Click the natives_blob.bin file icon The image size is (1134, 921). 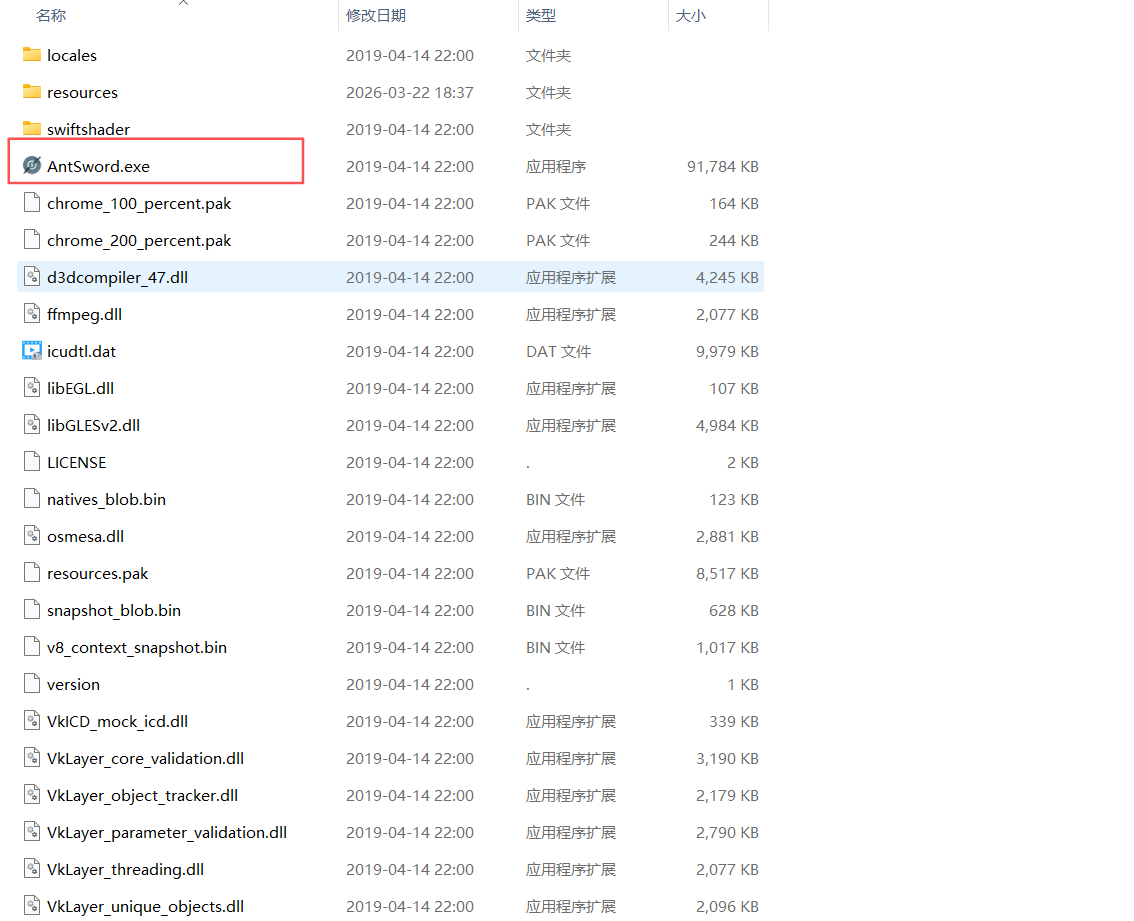coord(32,498)
